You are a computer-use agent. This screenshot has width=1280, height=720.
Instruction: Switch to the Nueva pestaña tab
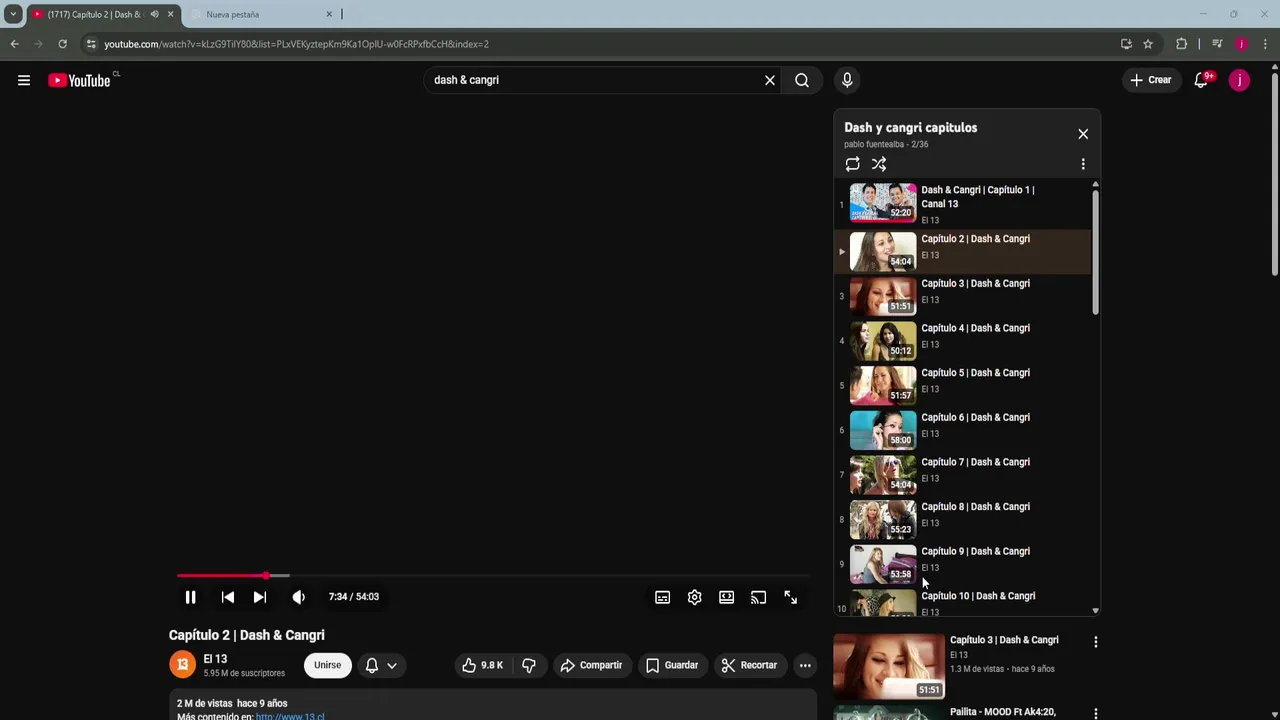(x=262, y=14)
